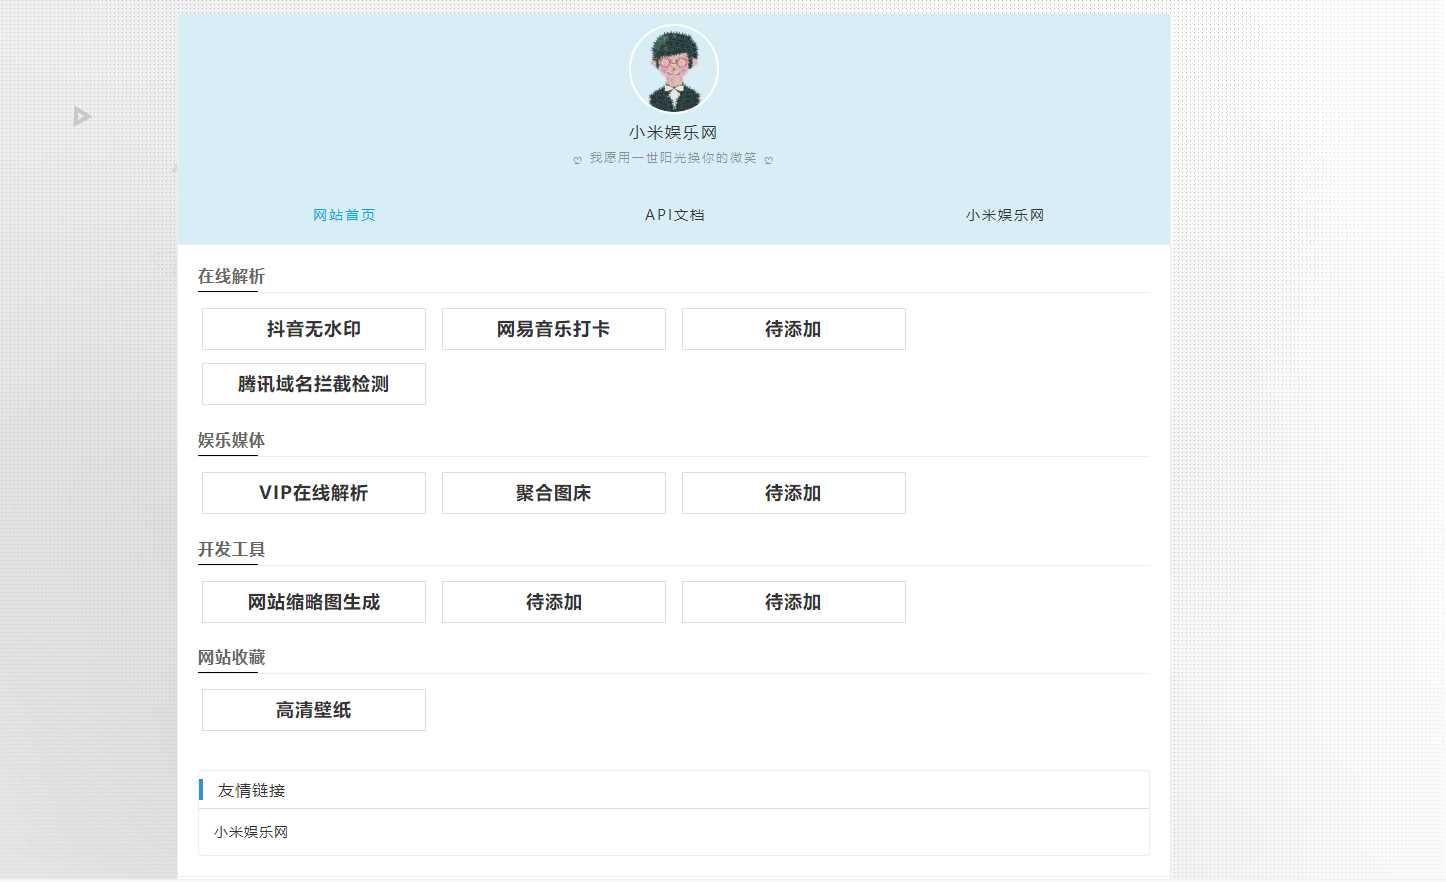Screen dimensions: 1446x882
Task: Click the small play arrow on the left edge
Action: point(82,116)
